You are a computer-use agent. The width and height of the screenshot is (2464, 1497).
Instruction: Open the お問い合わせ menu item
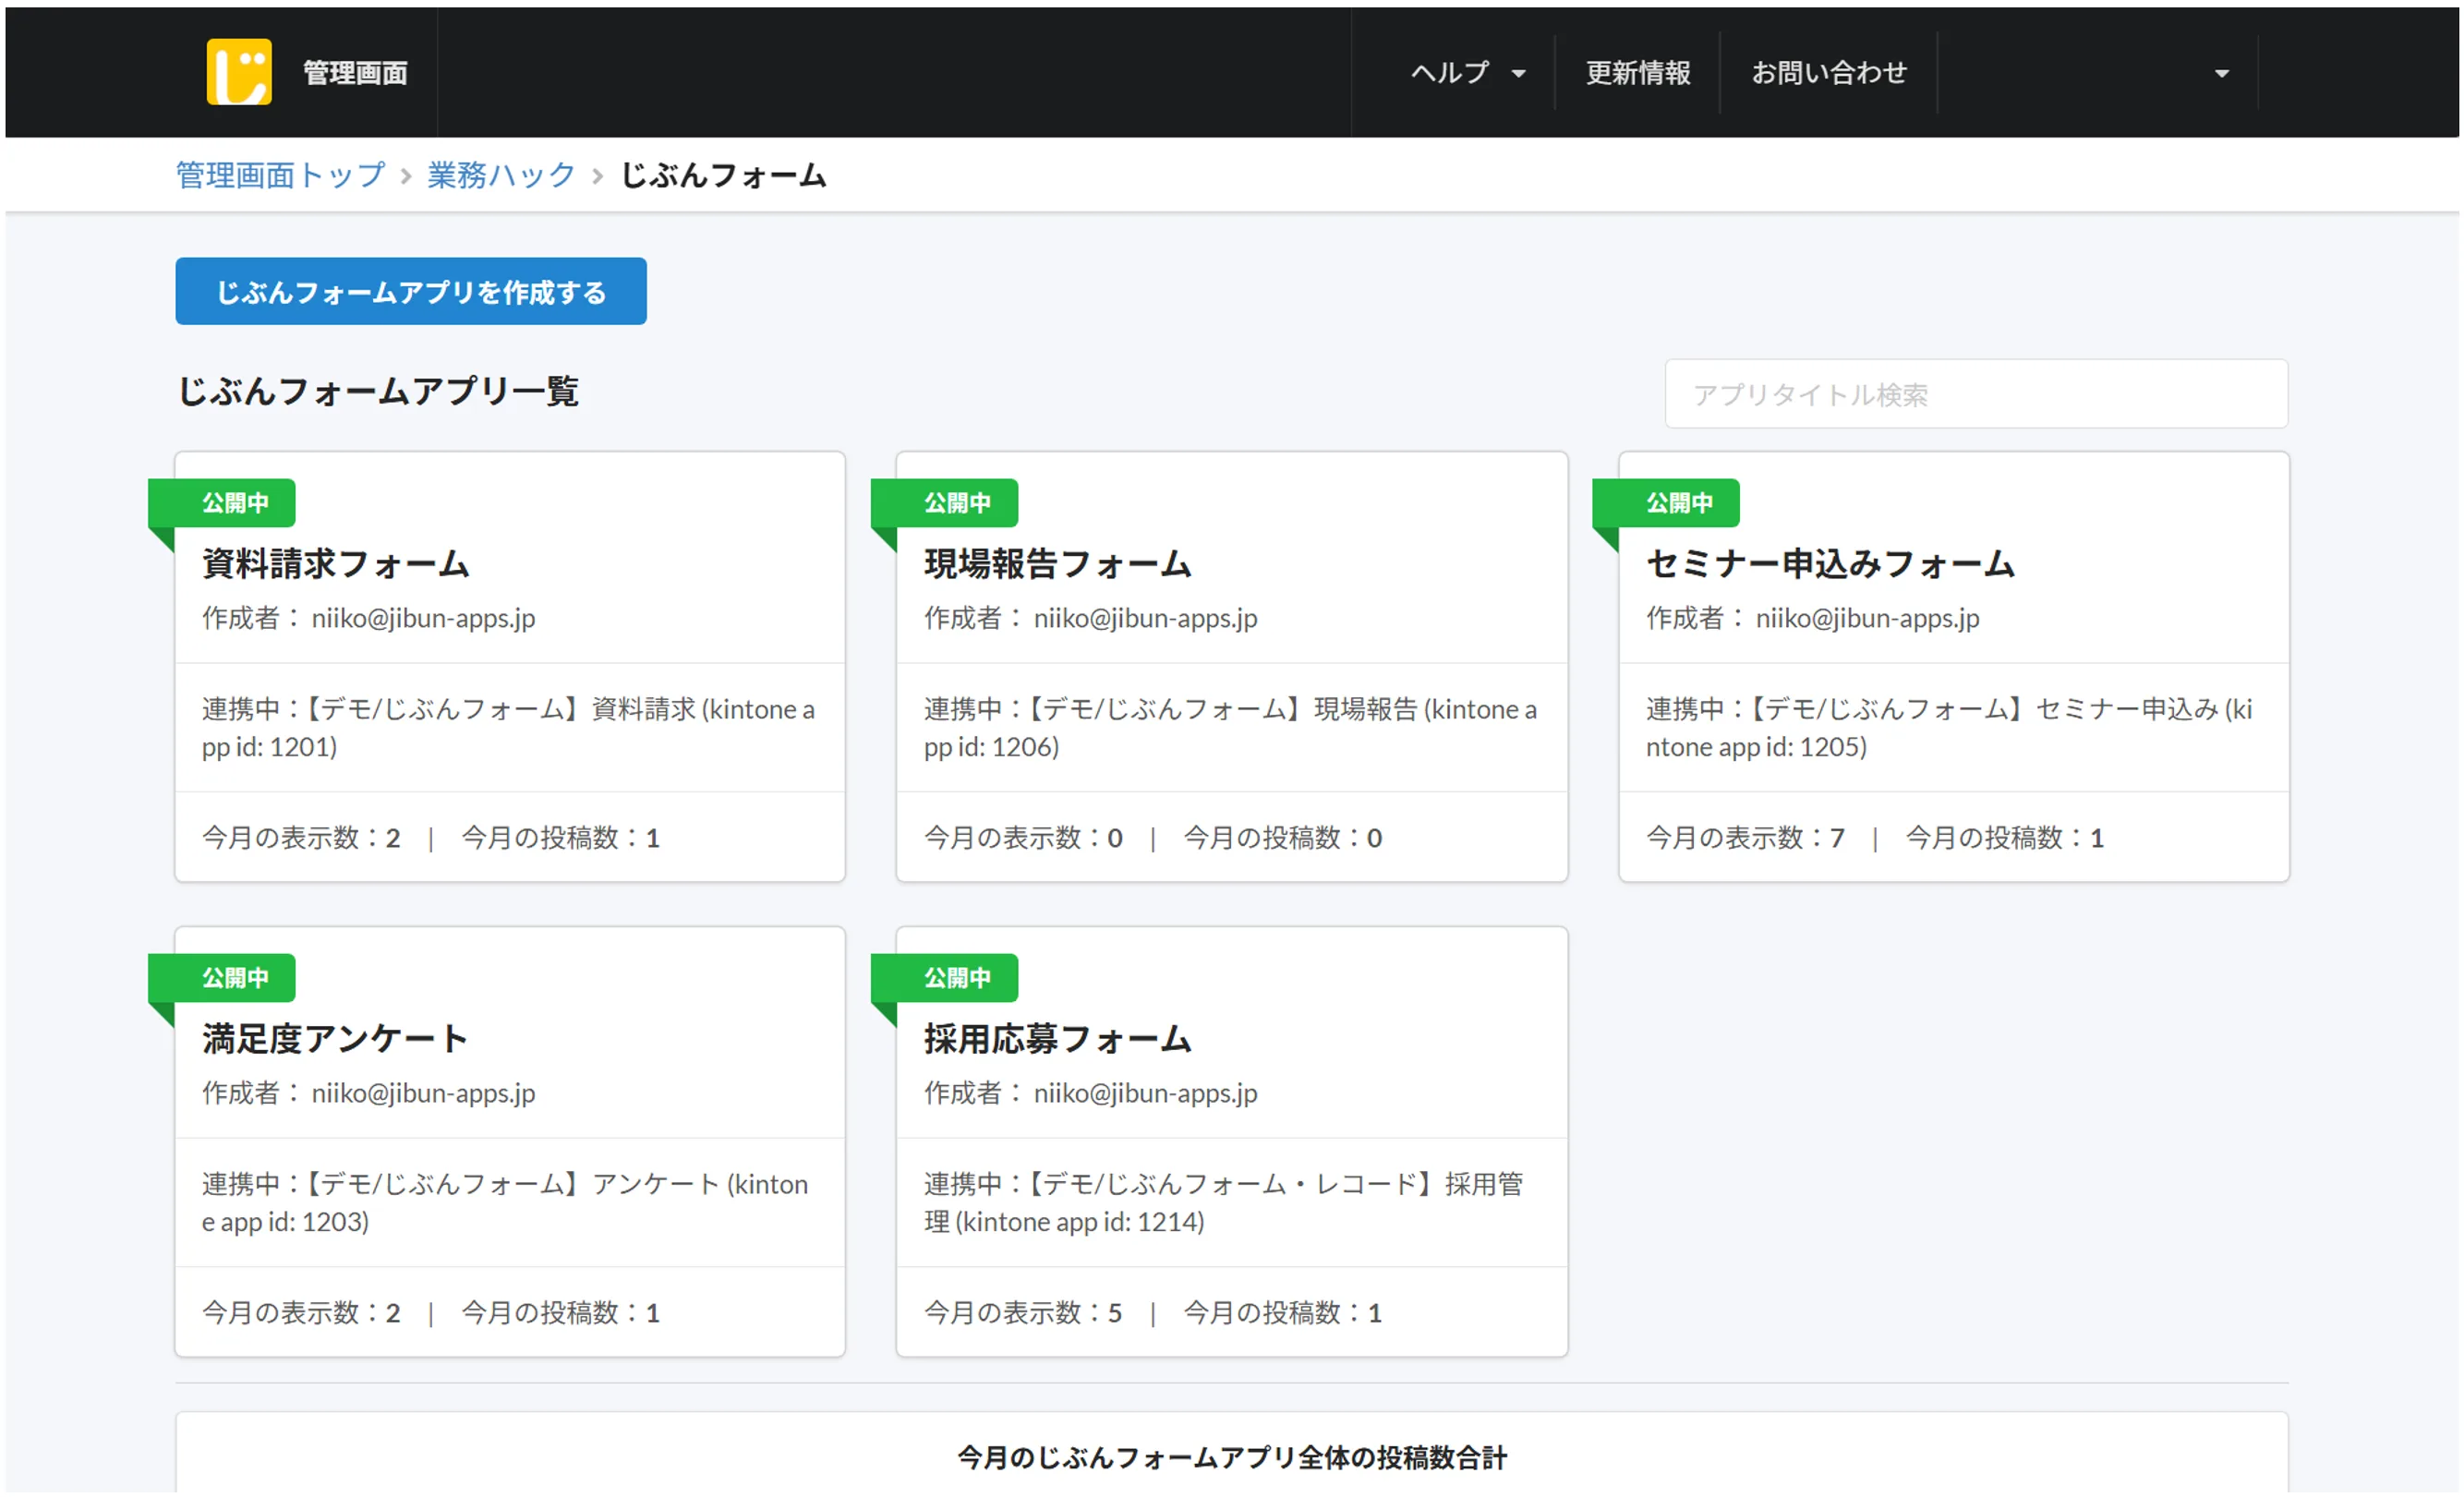[1828, 73]
